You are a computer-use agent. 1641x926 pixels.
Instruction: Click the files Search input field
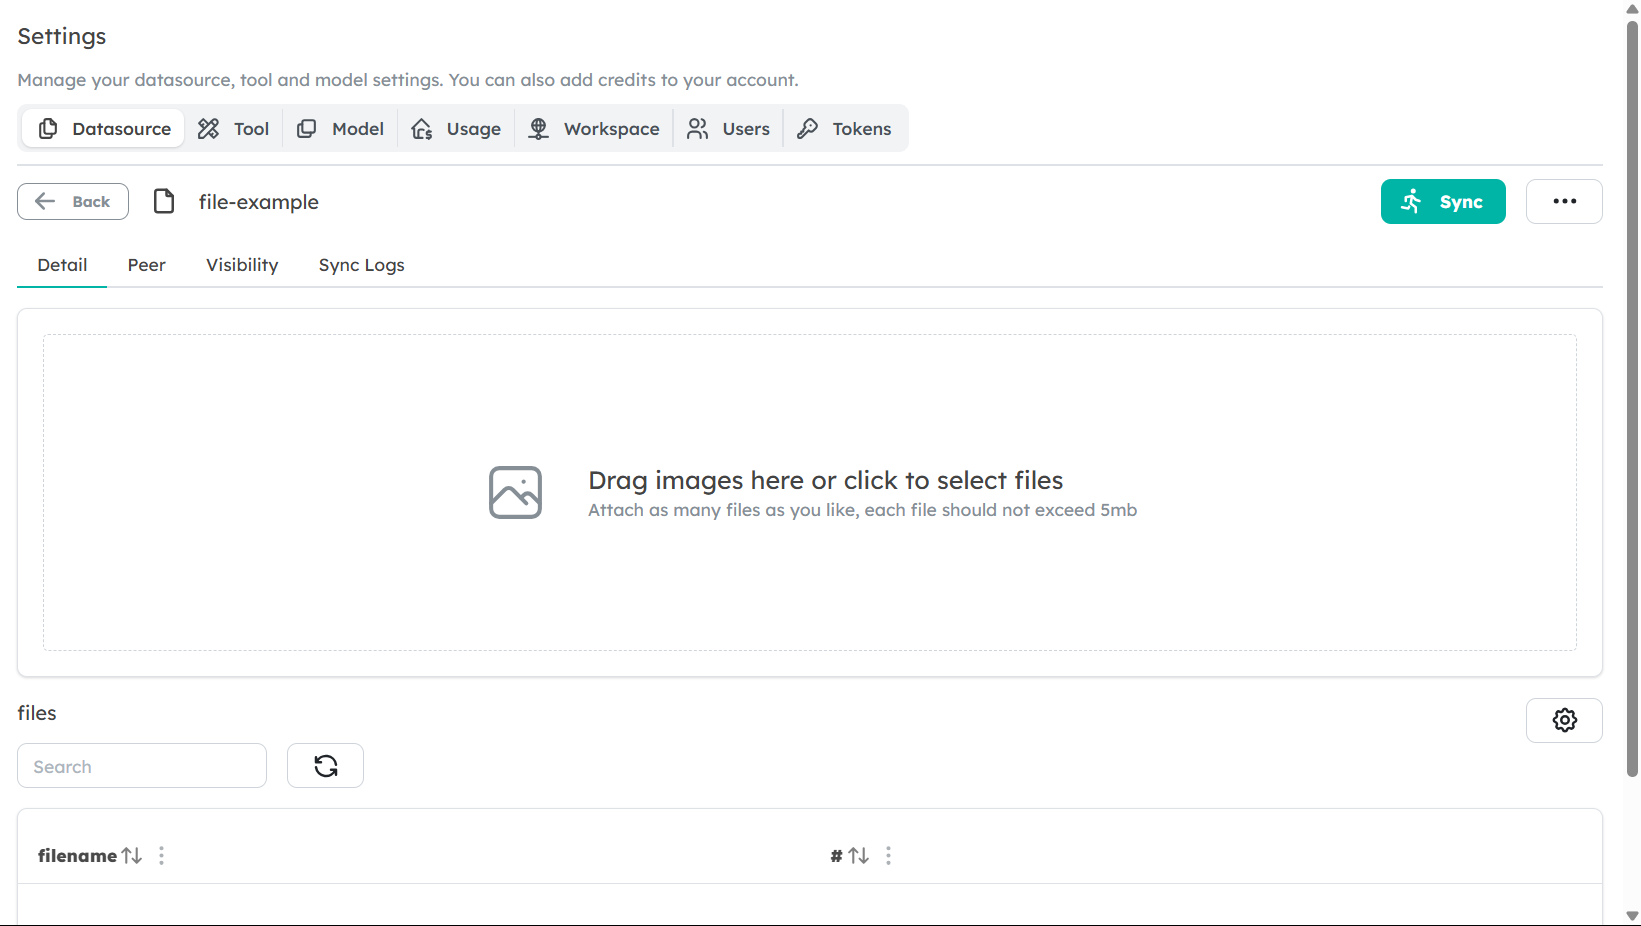[142, 766]
